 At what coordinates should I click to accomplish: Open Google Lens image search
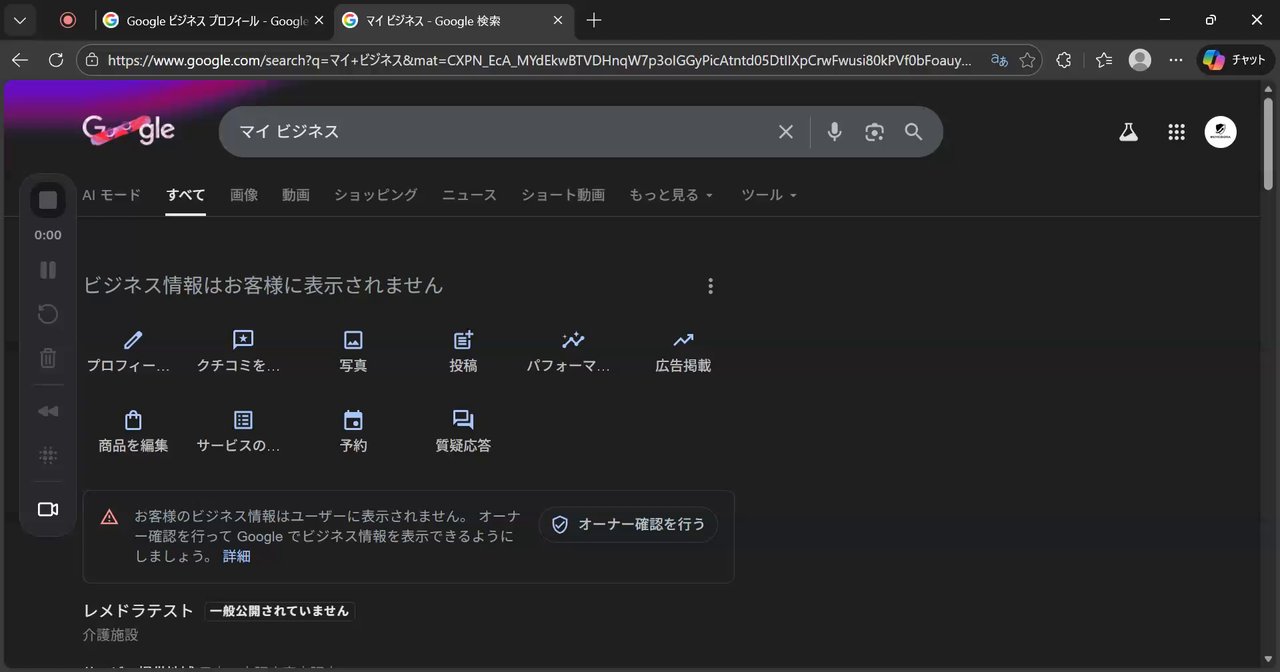coord(875,132)
